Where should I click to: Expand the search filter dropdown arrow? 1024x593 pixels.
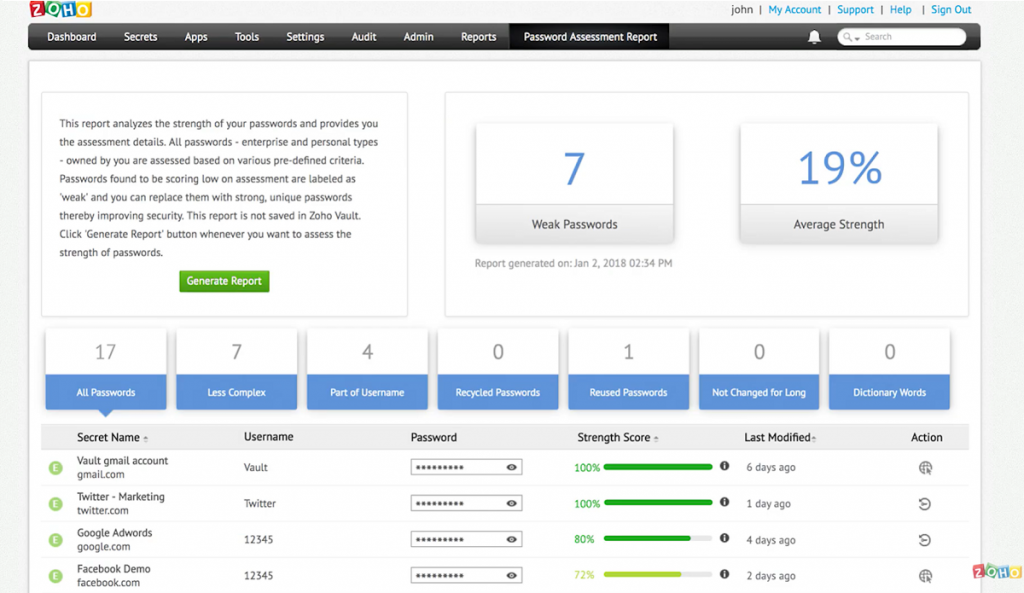click(x=853, y=38)
